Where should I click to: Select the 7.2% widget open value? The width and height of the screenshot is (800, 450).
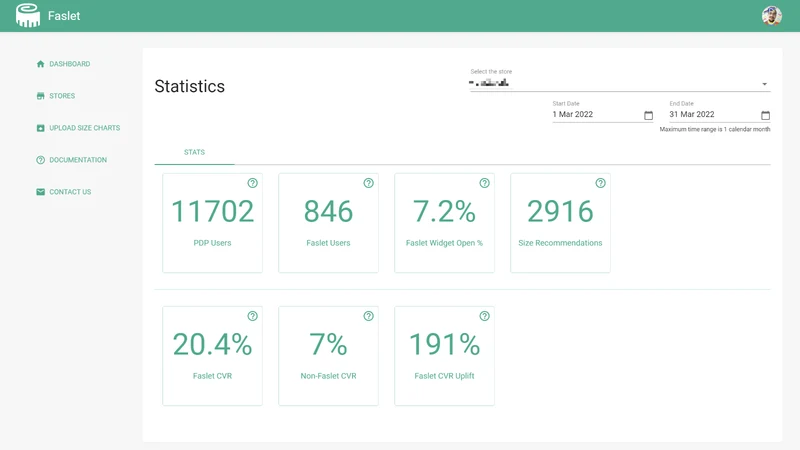444,212
